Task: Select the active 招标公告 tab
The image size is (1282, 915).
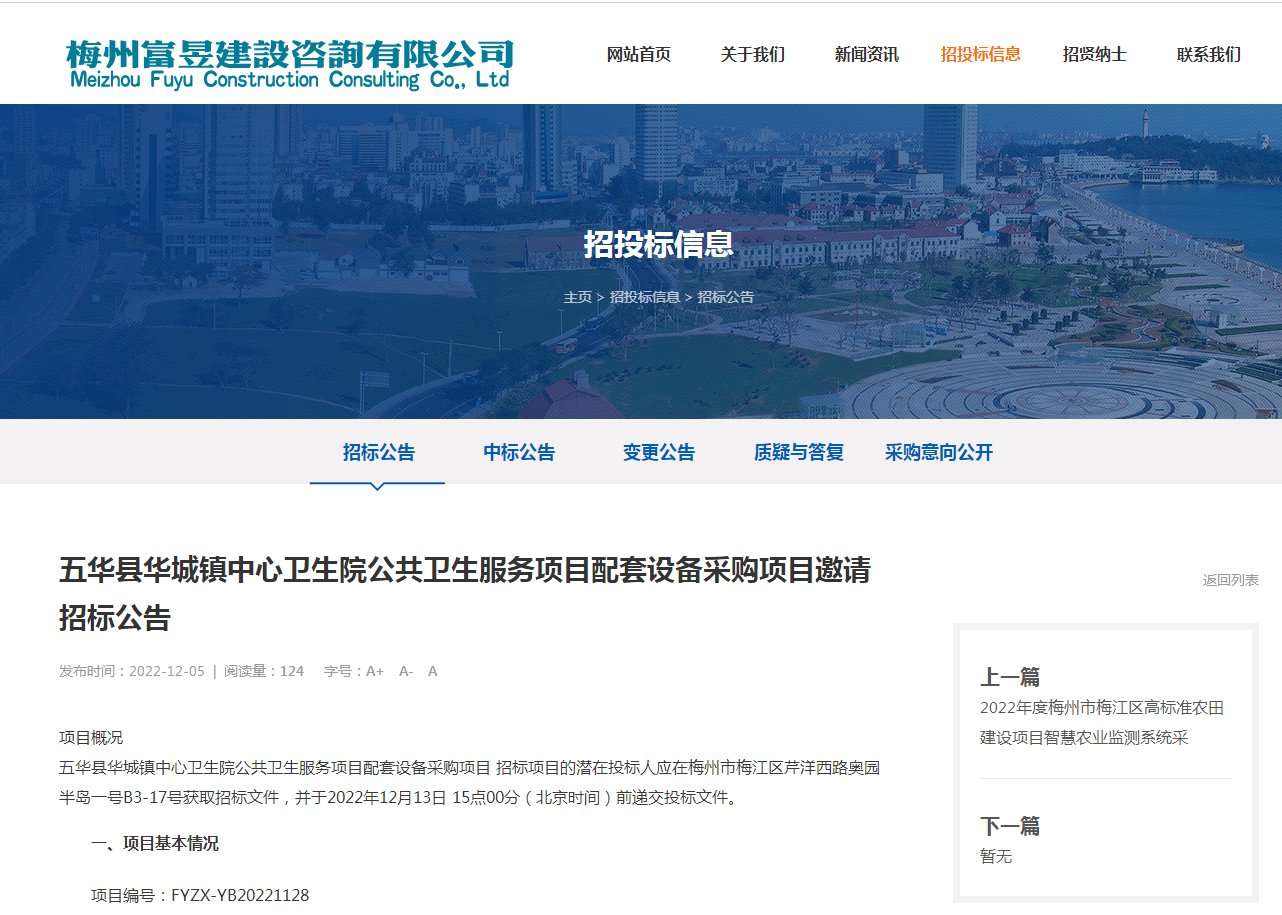Action: 377,452
